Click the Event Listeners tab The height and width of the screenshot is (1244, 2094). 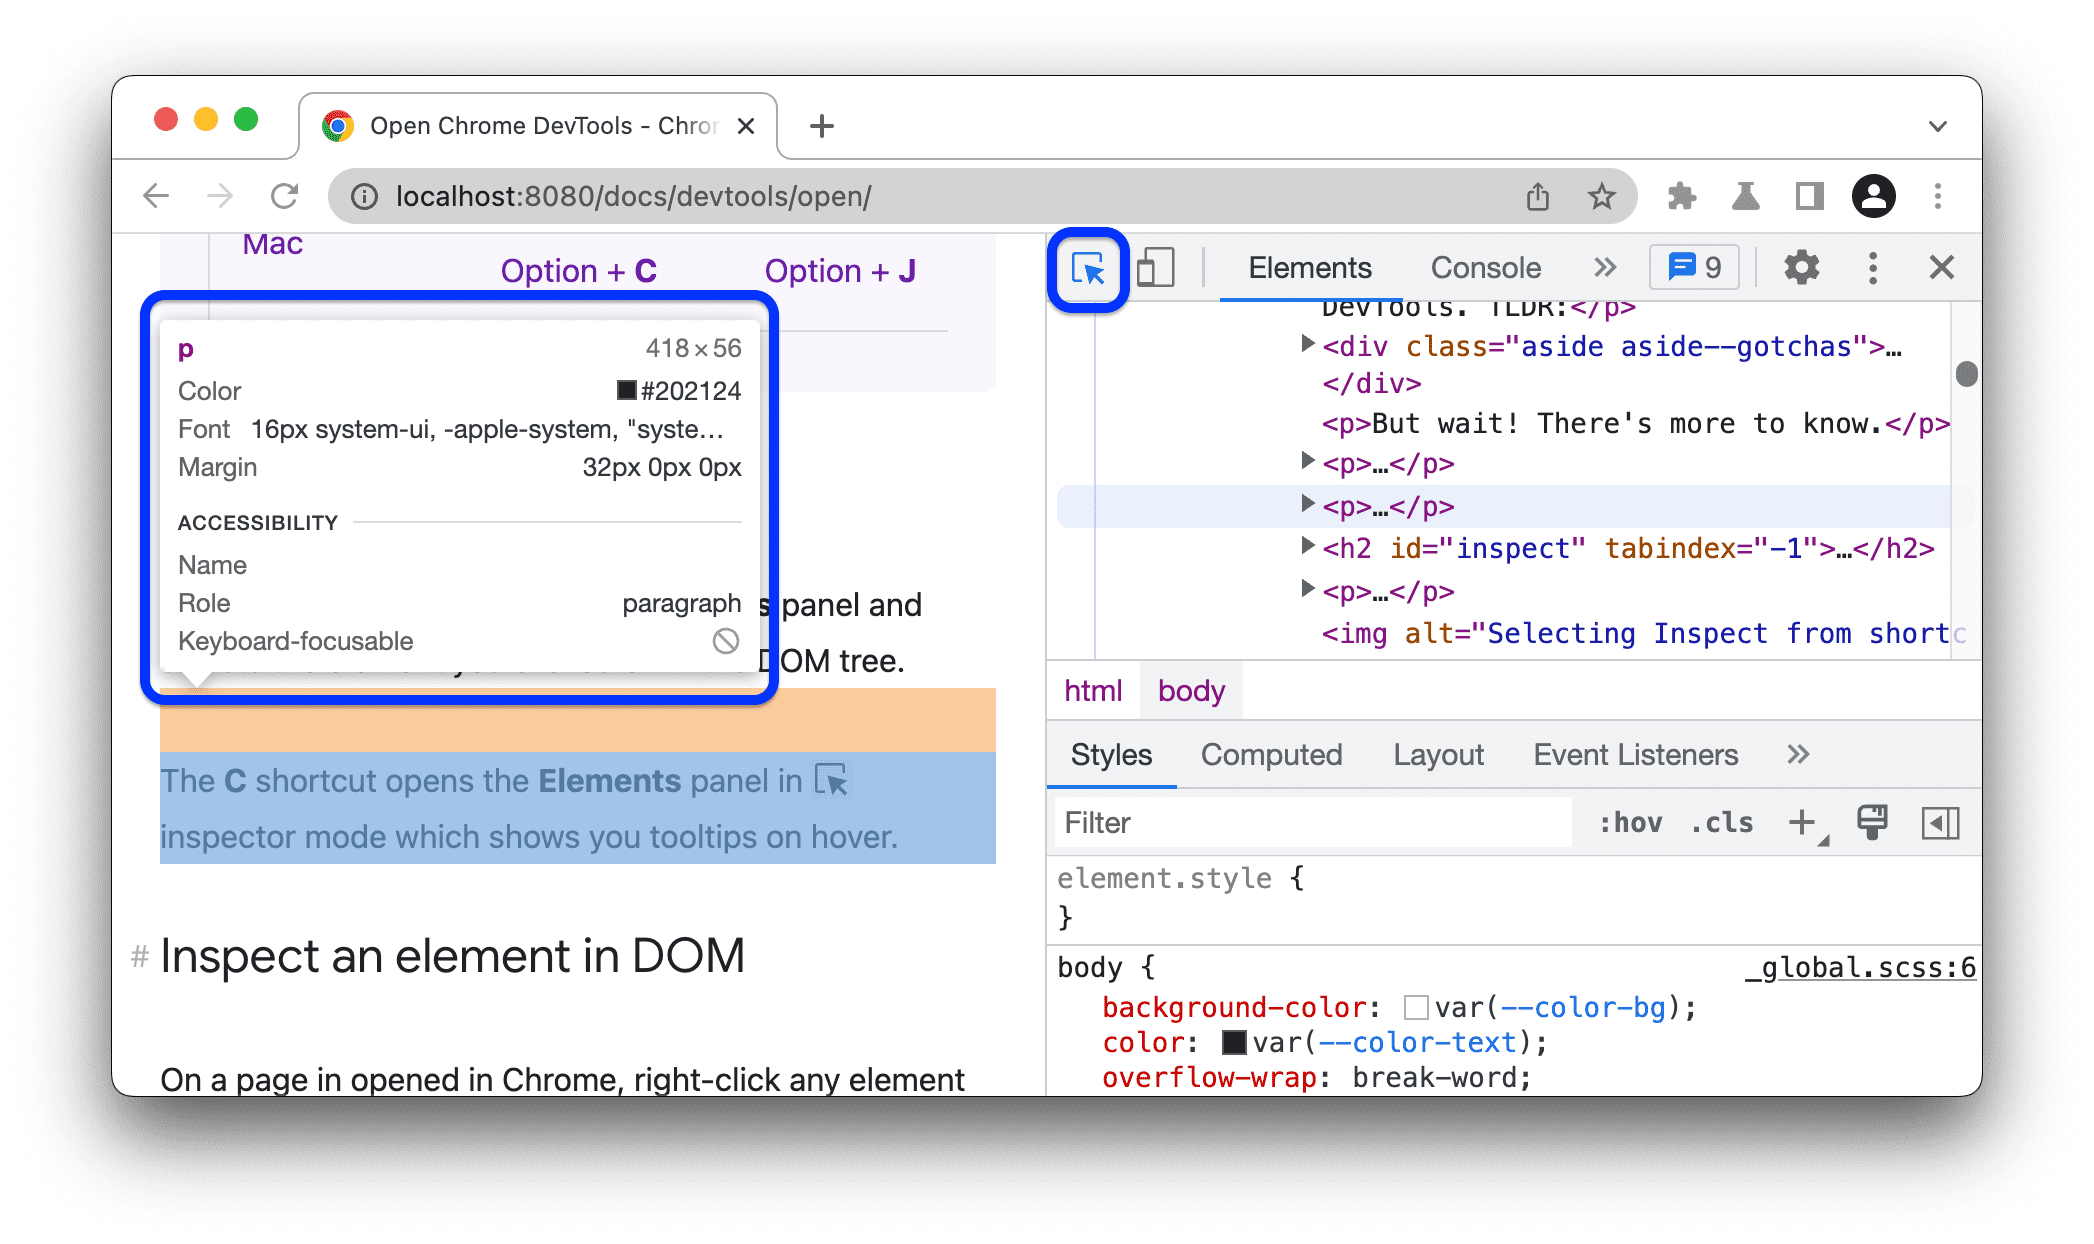1635,755
